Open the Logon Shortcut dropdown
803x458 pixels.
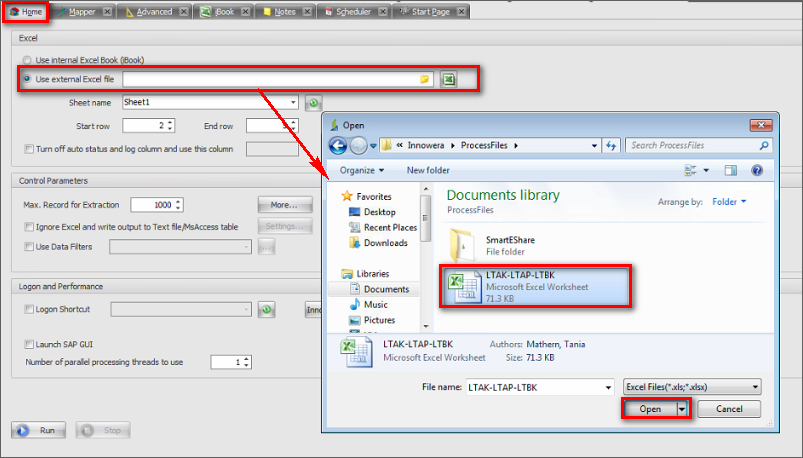click(246, 309)
